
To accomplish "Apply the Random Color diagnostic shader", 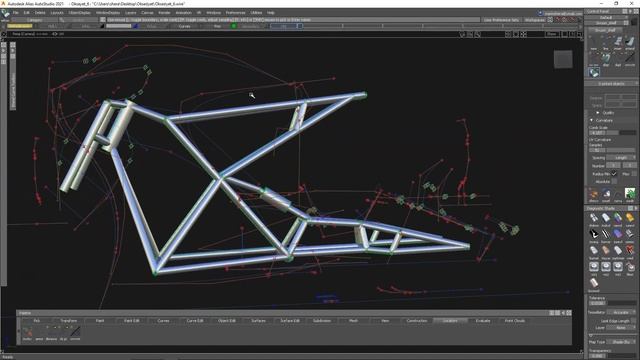I will pos(618,219).
